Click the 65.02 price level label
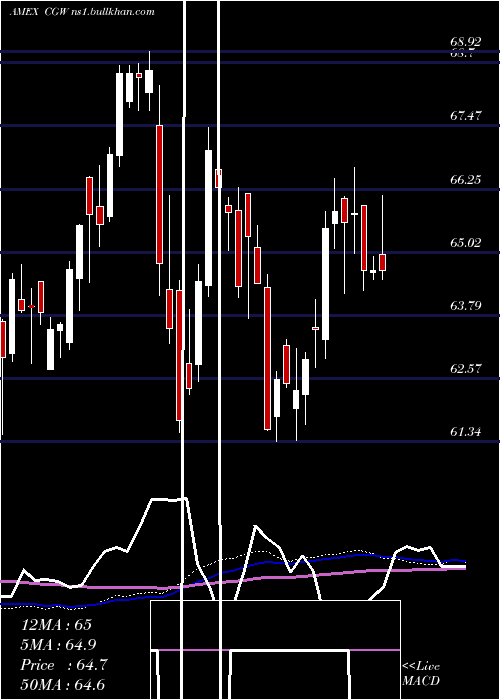The height and width of the screenshot is (700, 500). tap(466, 242)
